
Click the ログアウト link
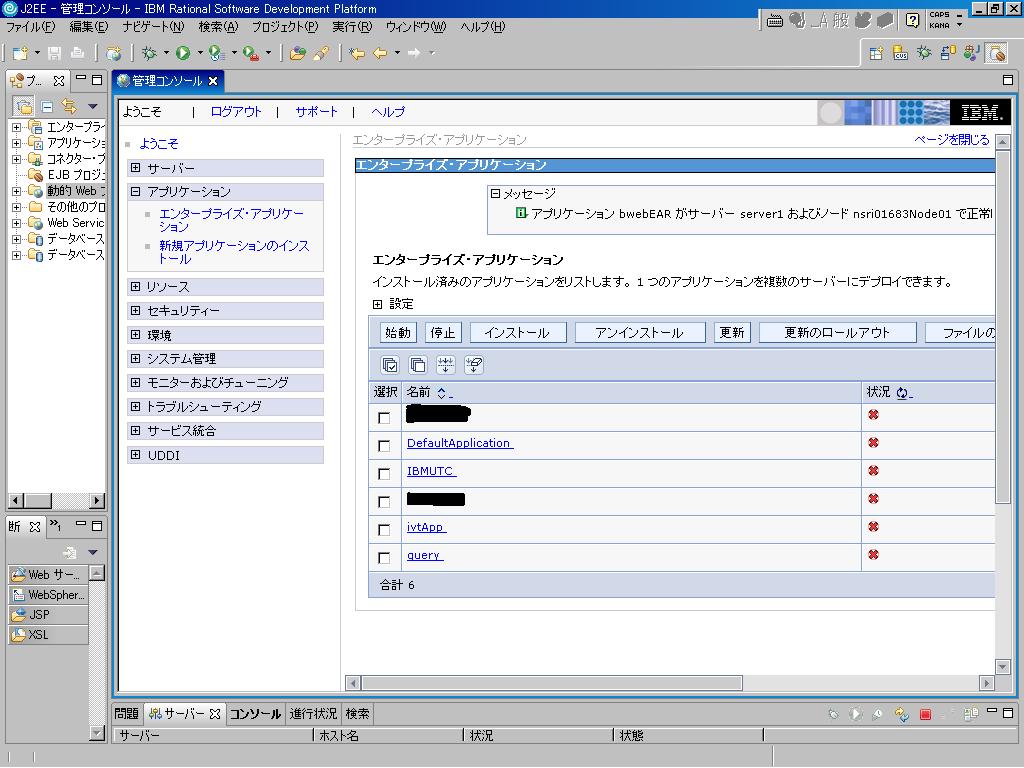pyautogui.click(x=236, y=112)
